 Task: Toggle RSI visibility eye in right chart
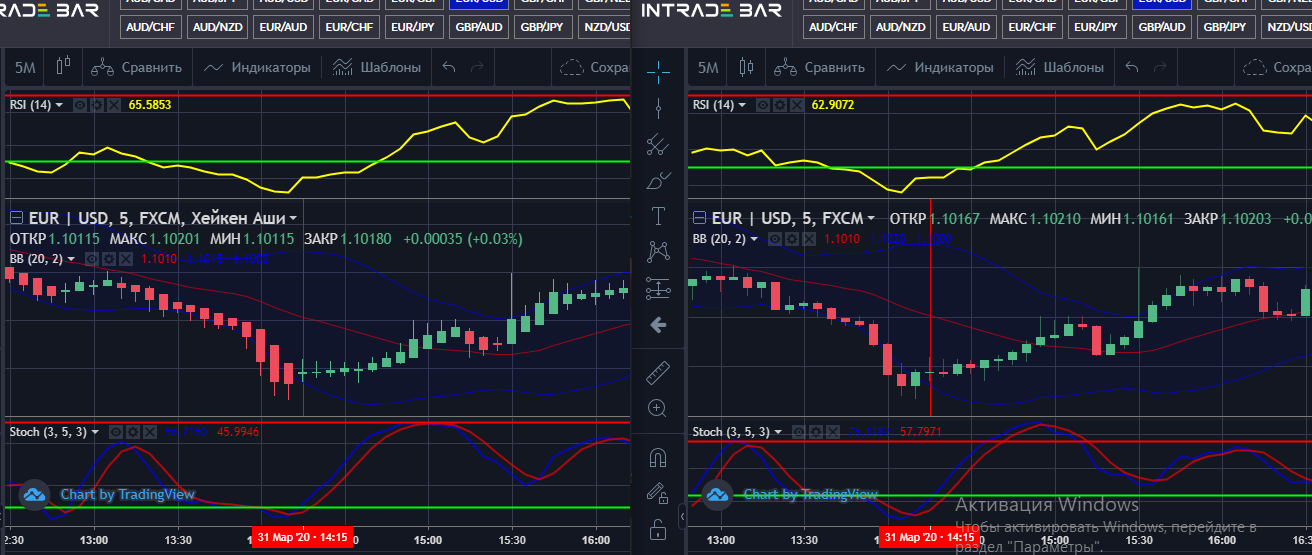pos(763,105)
